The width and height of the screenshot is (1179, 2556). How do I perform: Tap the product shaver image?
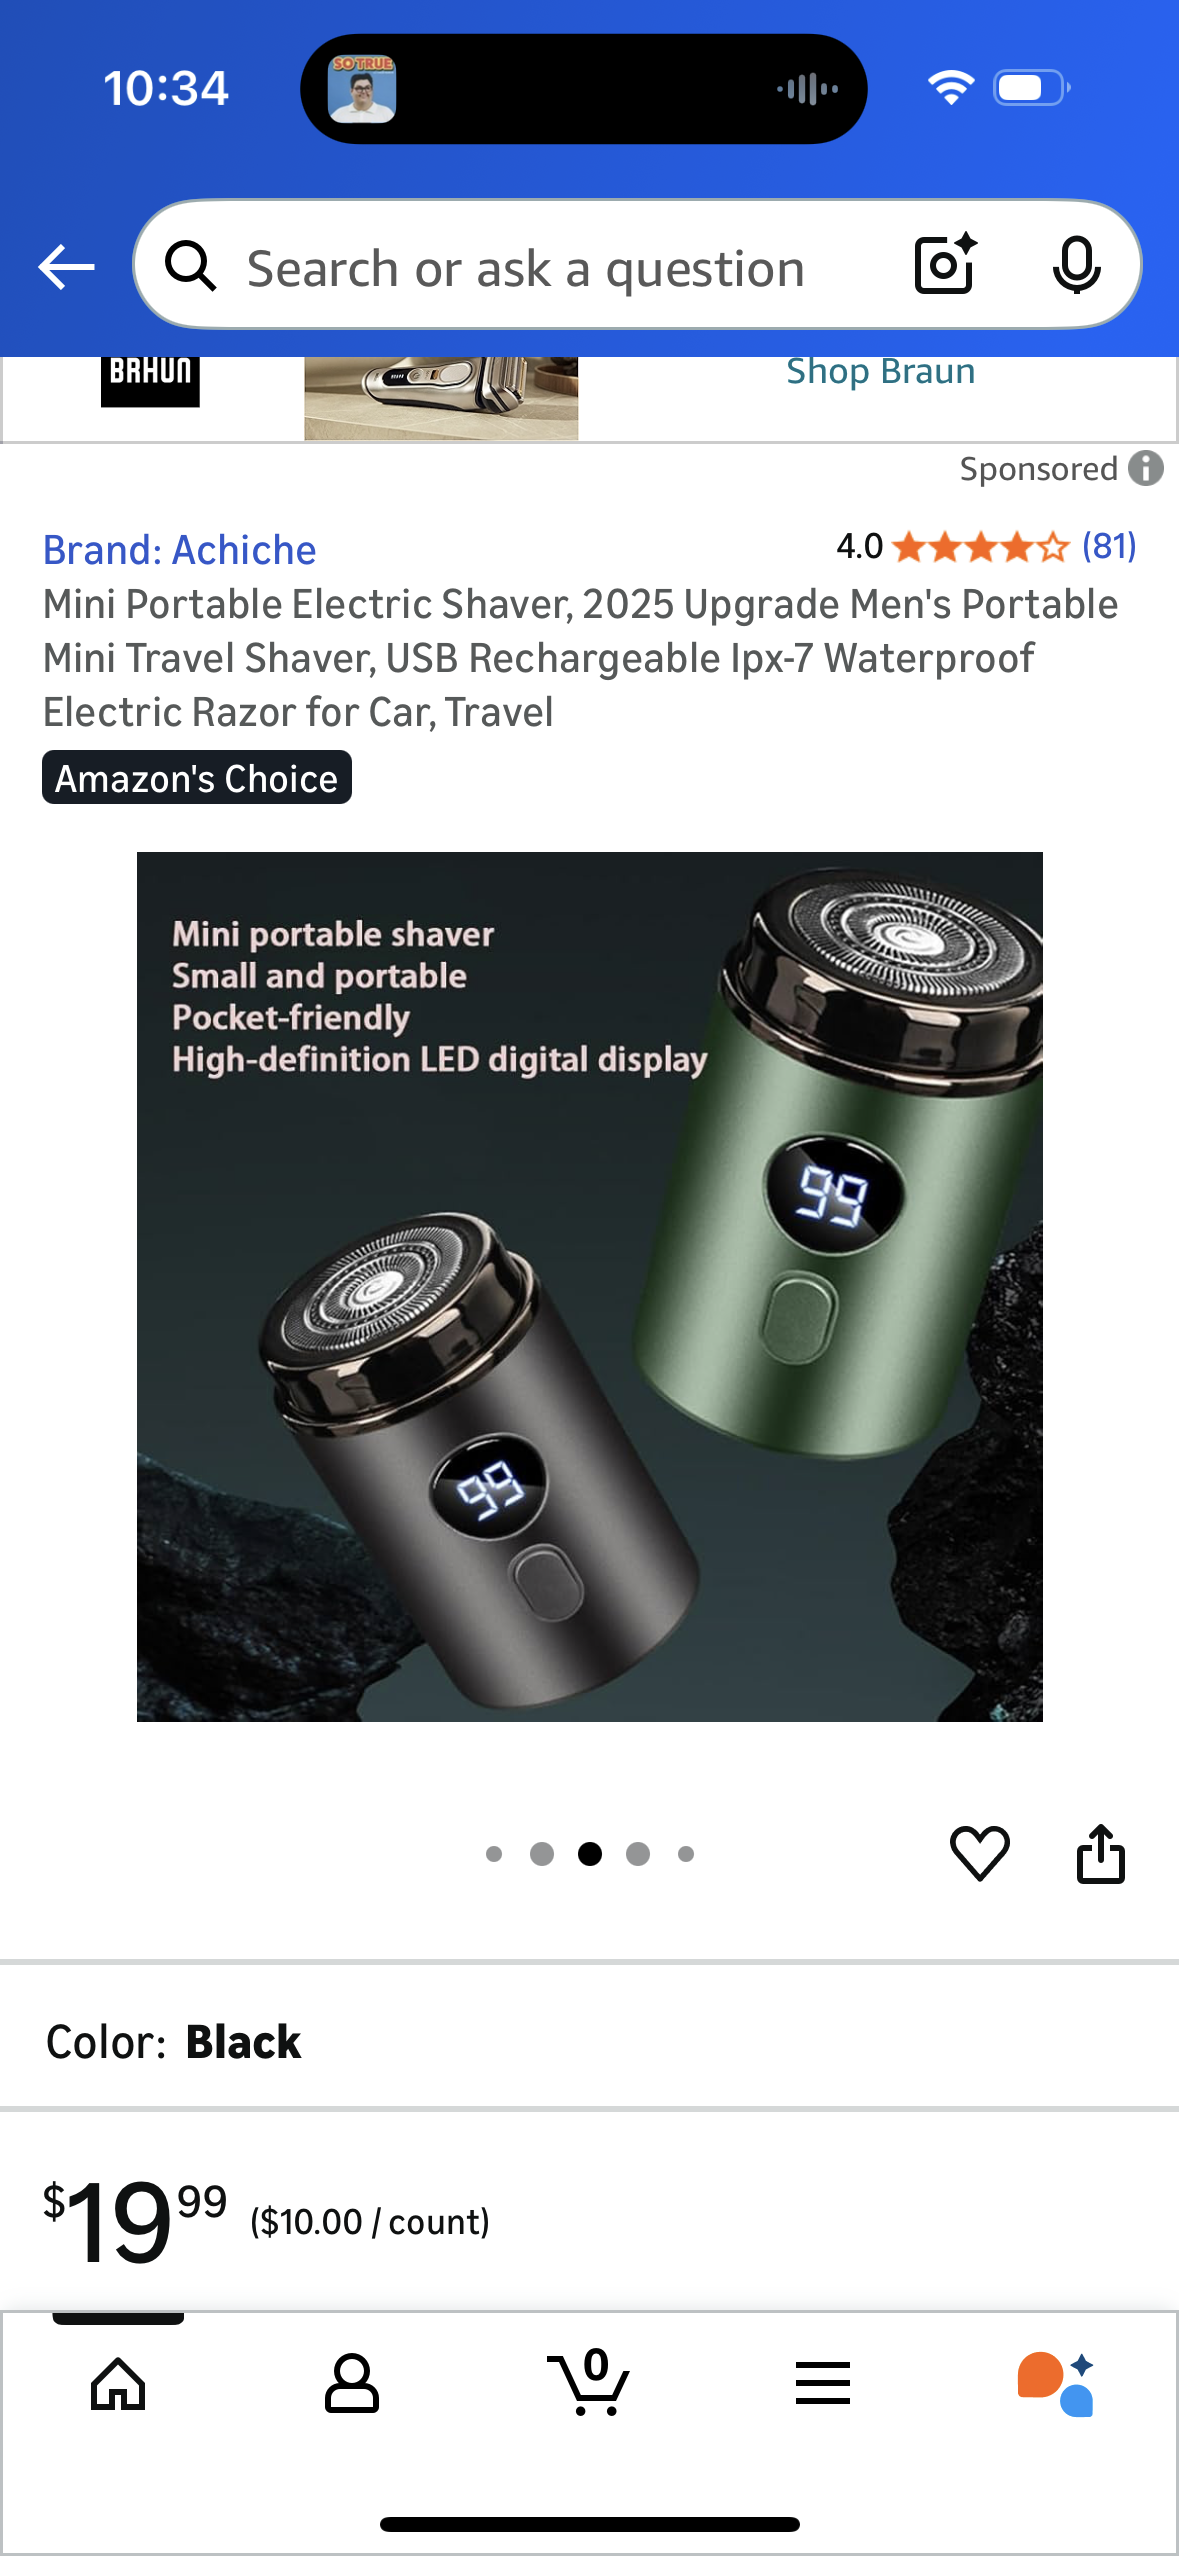[x=589, y=1287]
